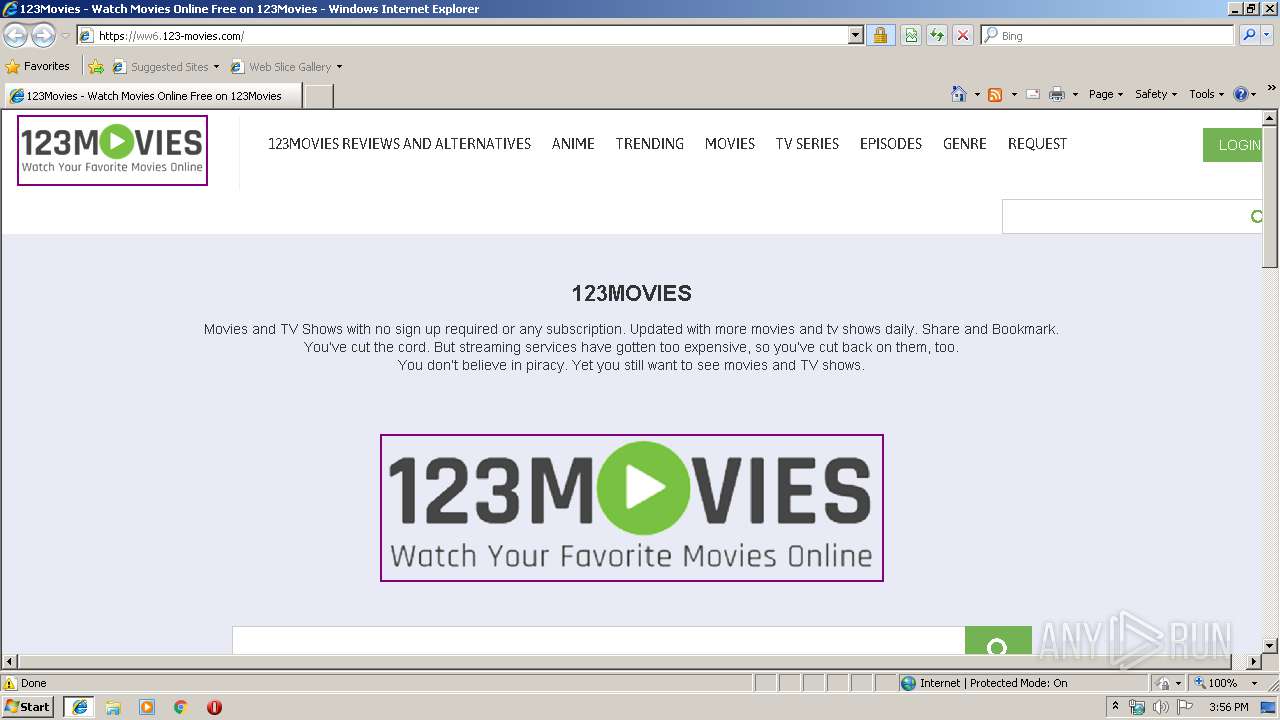Click the browser Forward arrow button

pyautogui.click(x=43, y=35)
